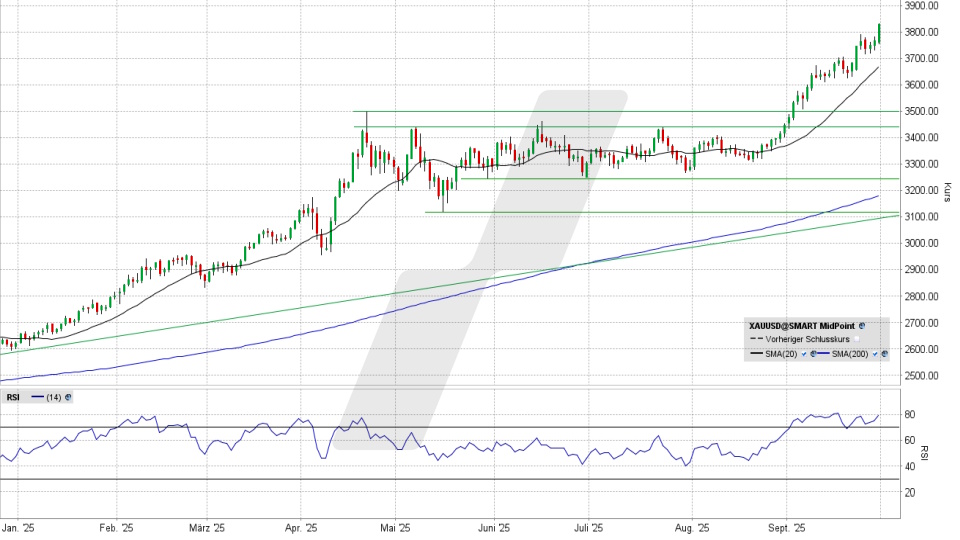Viewport: 960px width, 540px height.
Task: Click the XAUUSD@SMART MidPoint legend title
Action: coord(802,326)
